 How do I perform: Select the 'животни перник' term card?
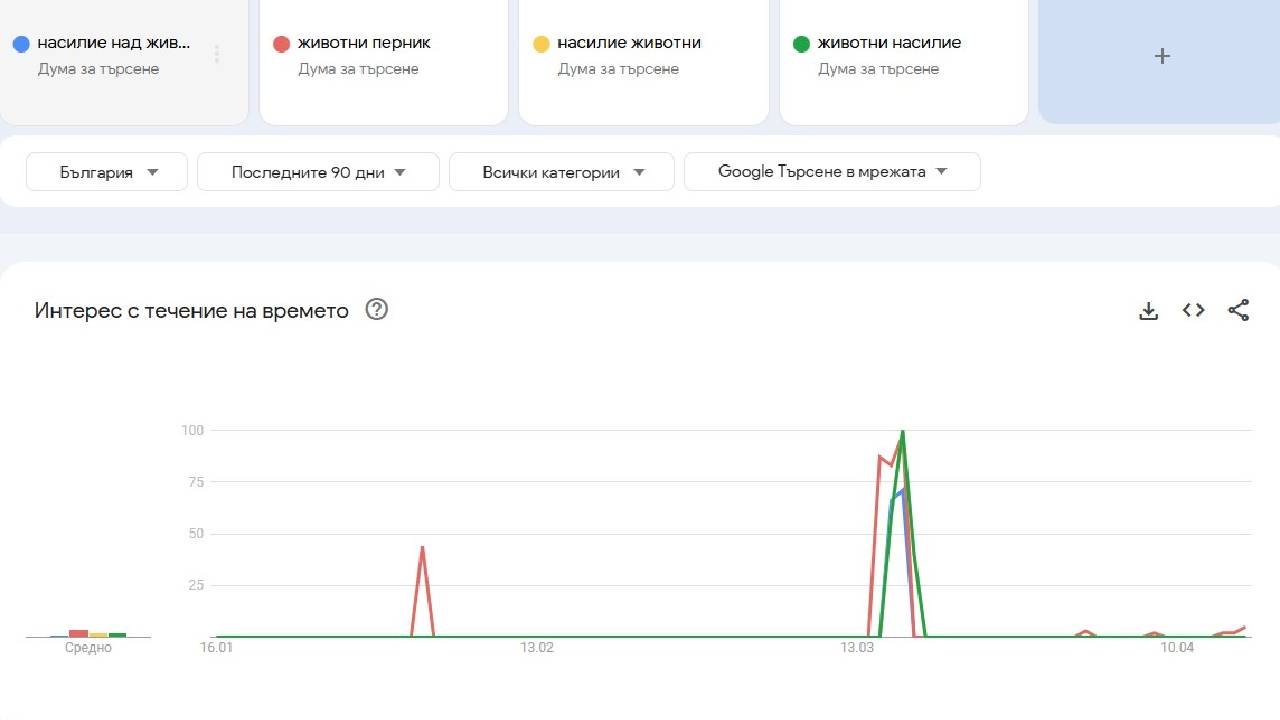tap(383, 60)
